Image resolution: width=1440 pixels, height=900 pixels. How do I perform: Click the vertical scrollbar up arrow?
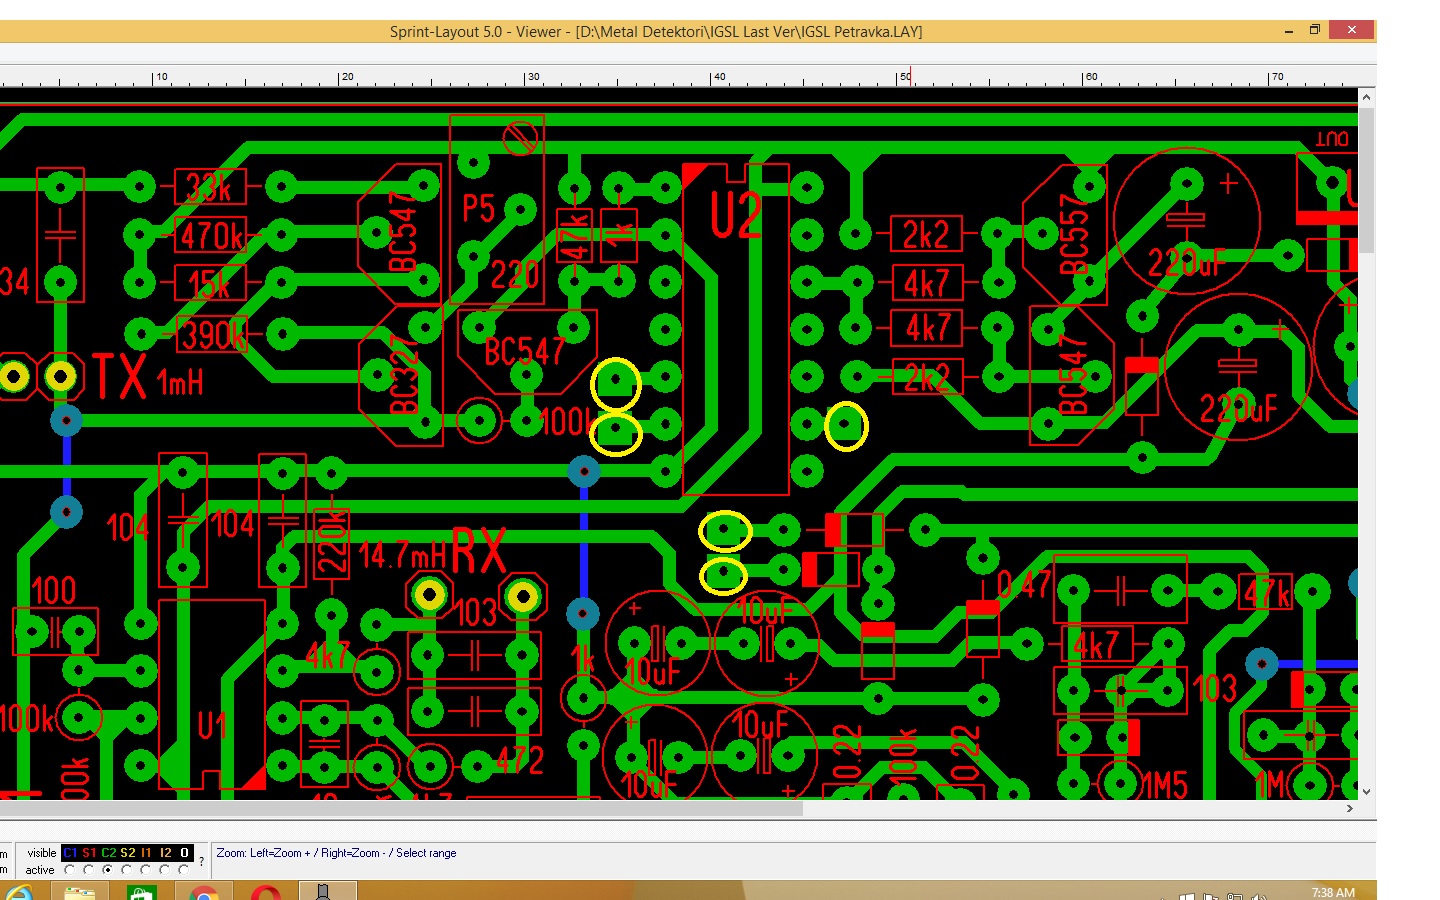coord(1366,97)
